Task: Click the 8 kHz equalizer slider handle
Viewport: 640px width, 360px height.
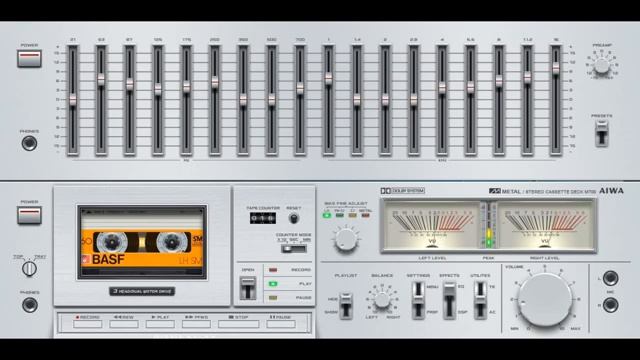Action: tap(499, 81)
